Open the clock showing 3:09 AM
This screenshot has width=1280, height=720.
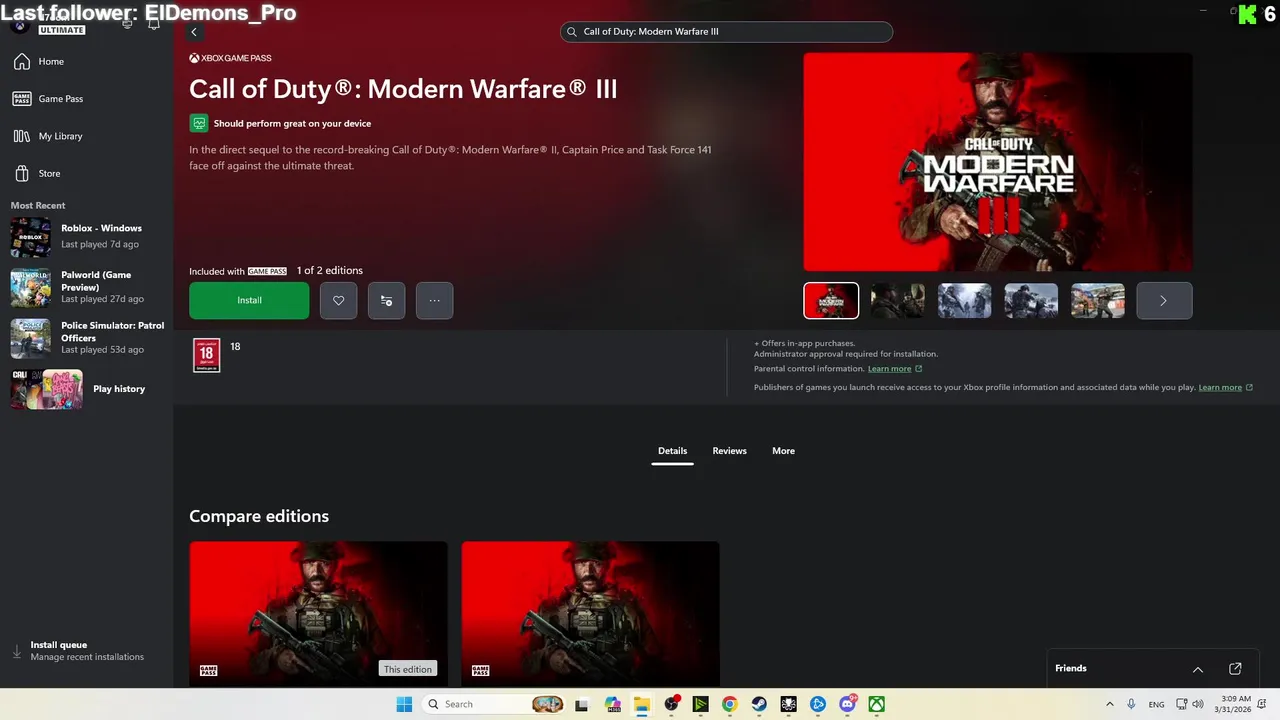click(x=1235, y=704)
